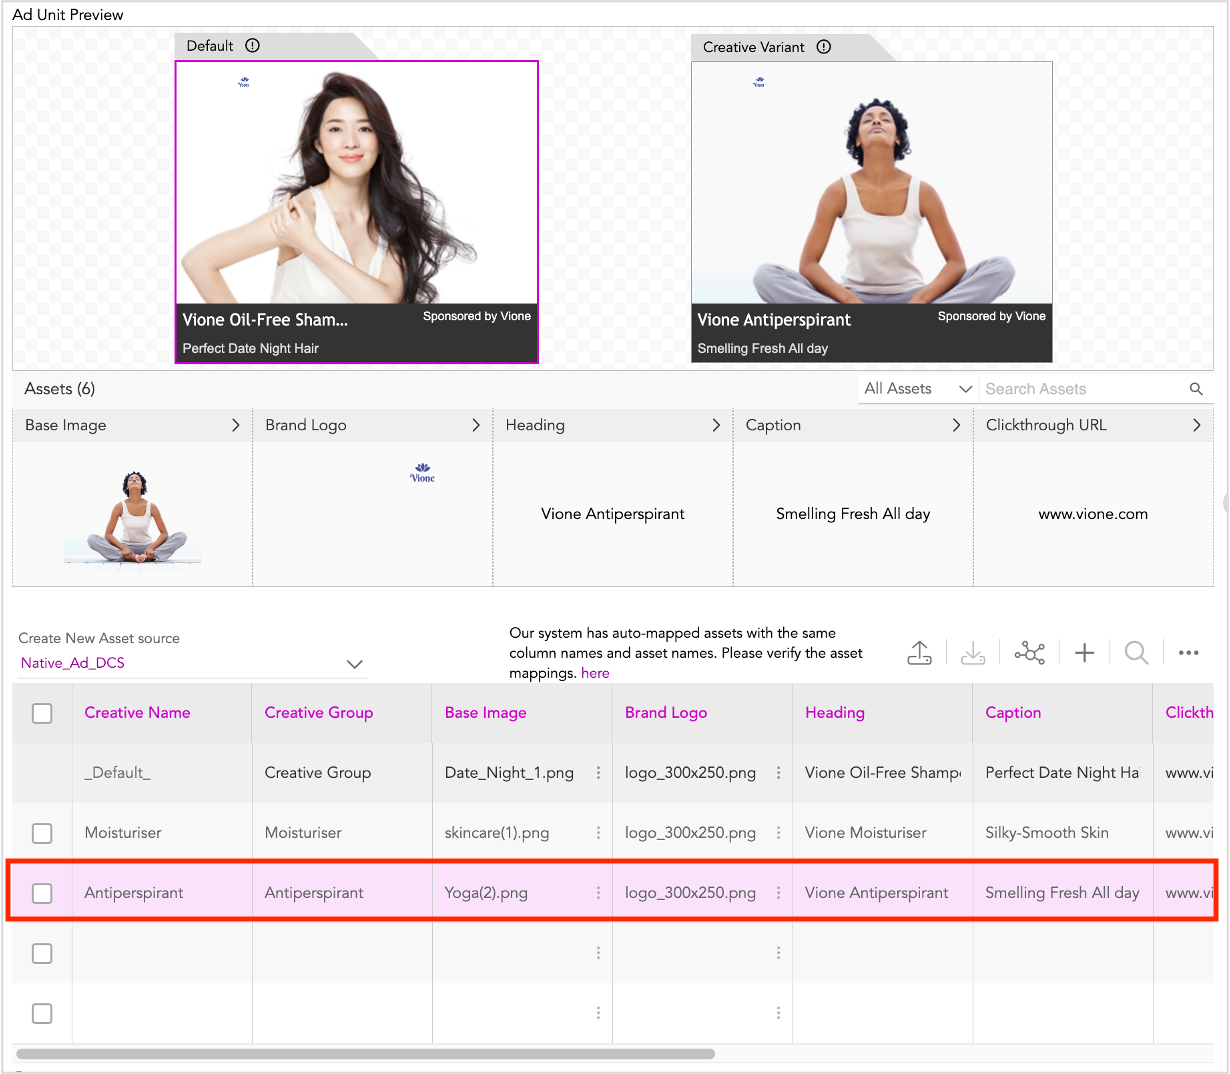
Task: Tick the checkbox of the last empty row
Action: pyautogui.click(x=42, y=1013)
